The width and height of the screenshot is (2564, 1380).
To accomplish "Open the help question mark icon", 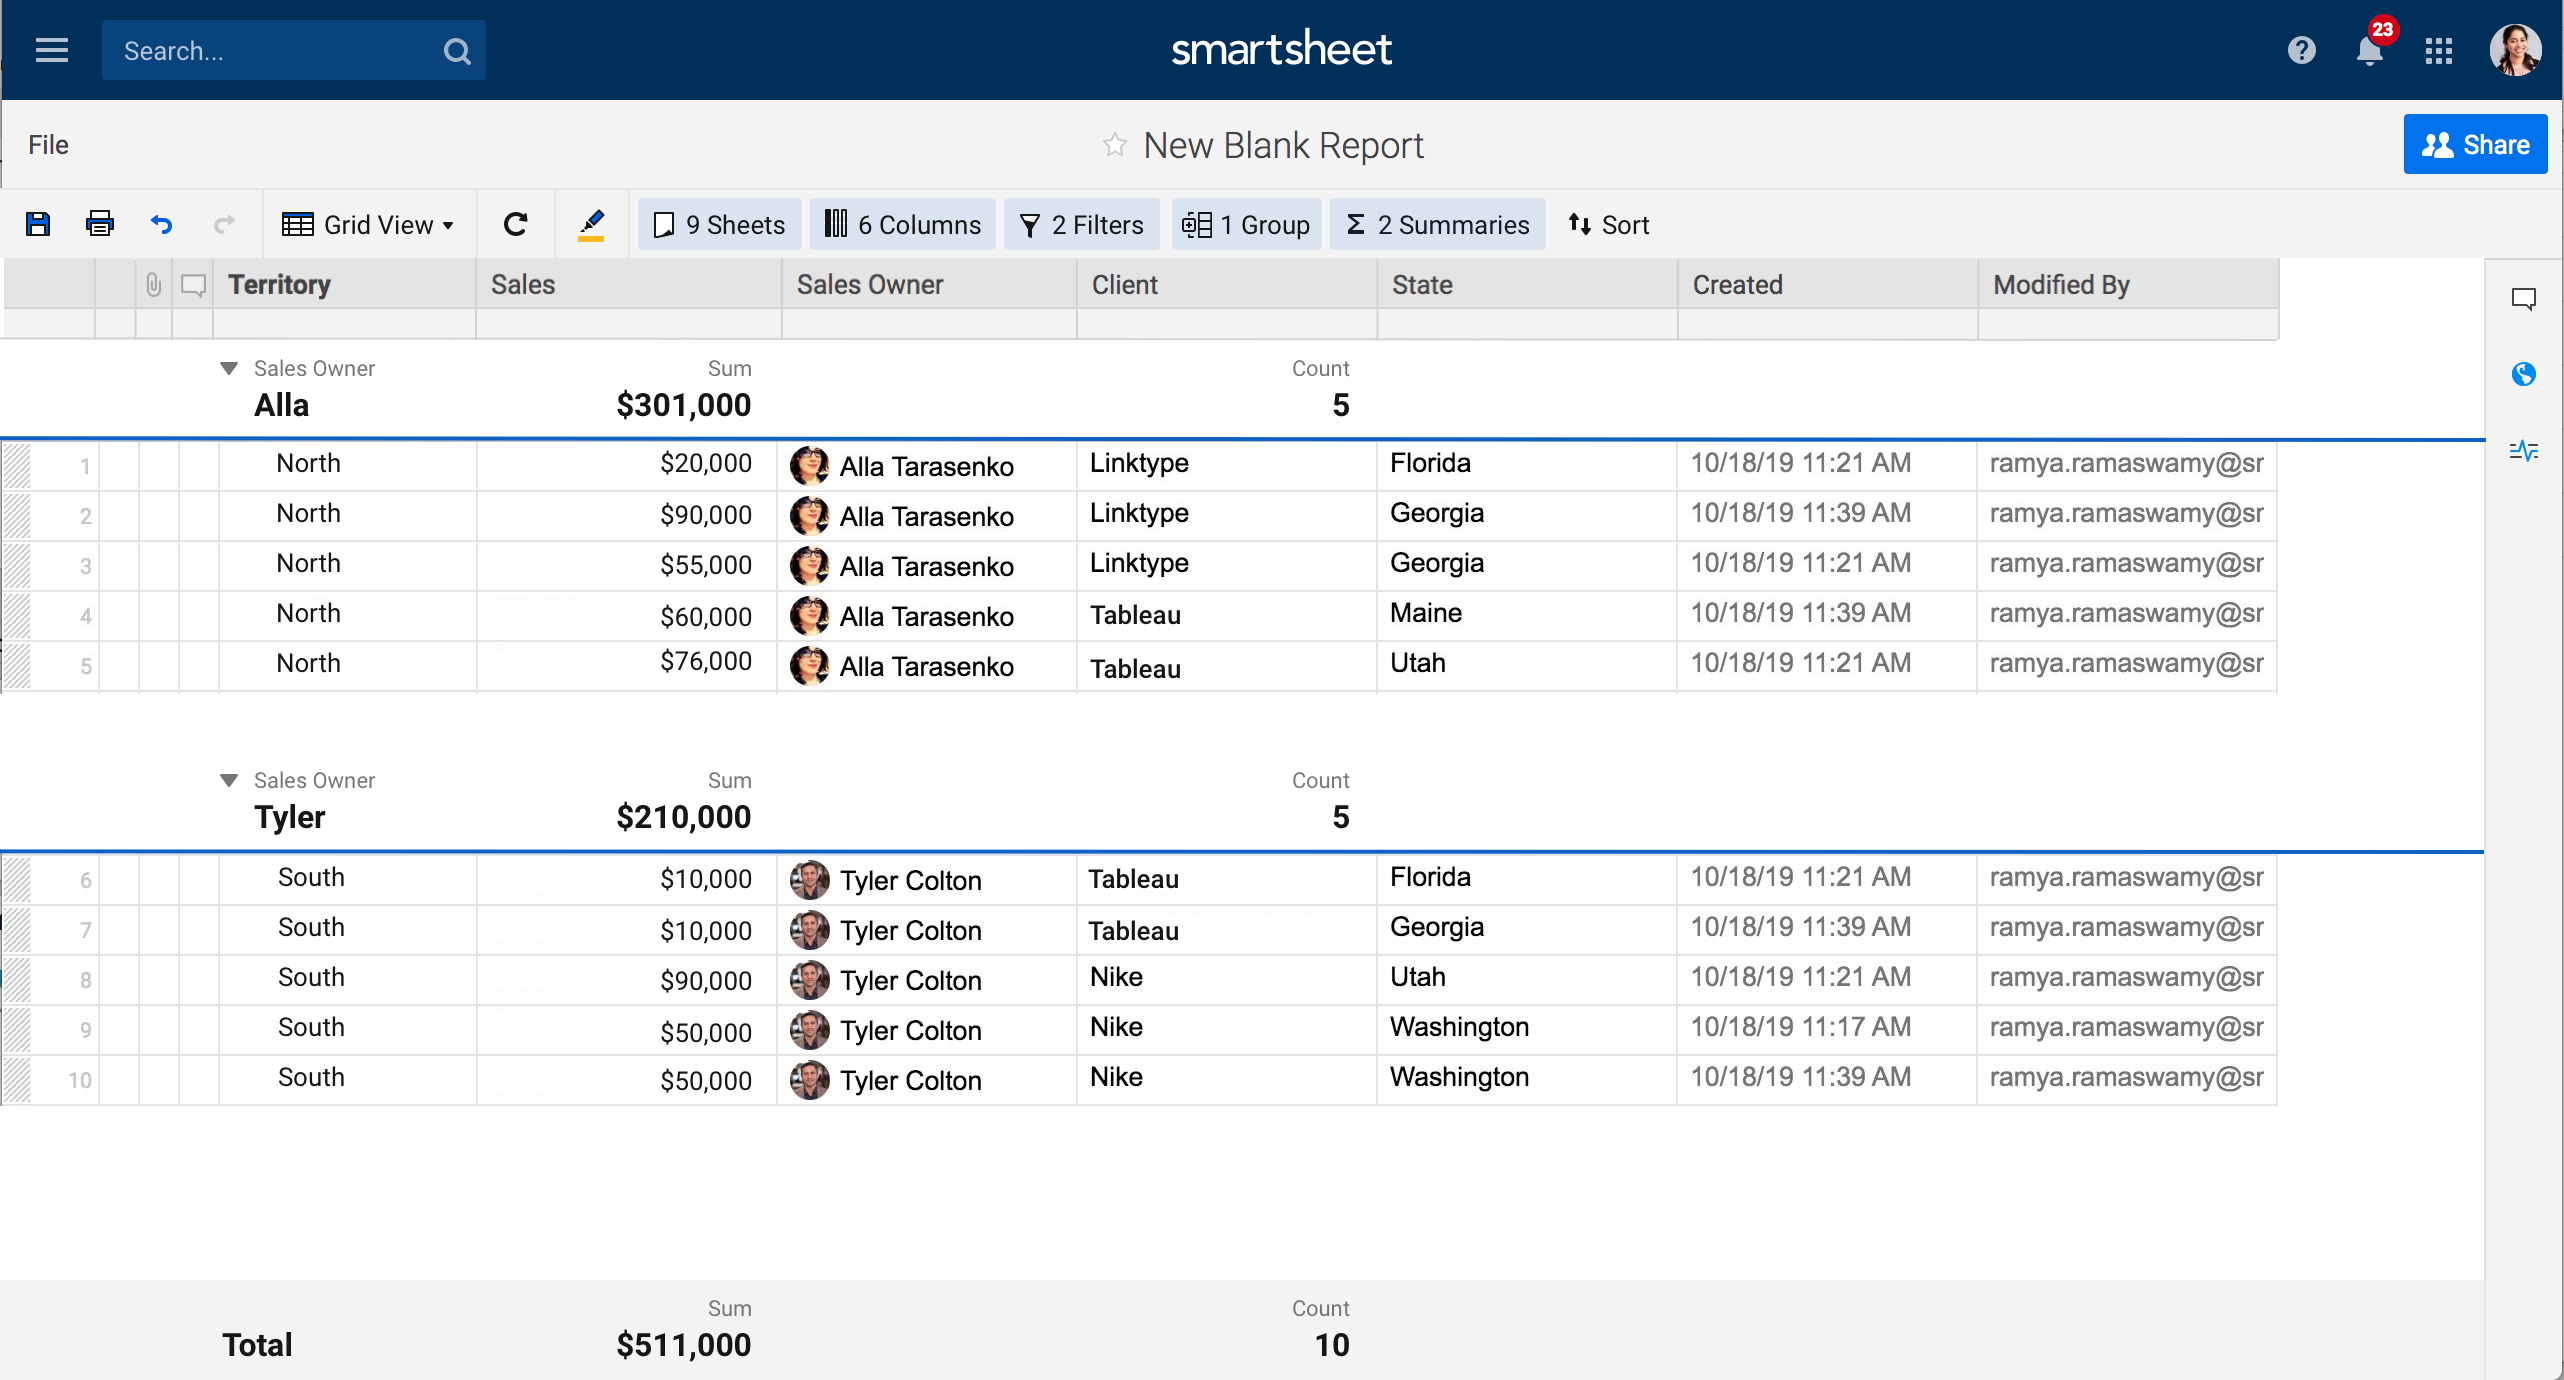I will pos(2301,50).
